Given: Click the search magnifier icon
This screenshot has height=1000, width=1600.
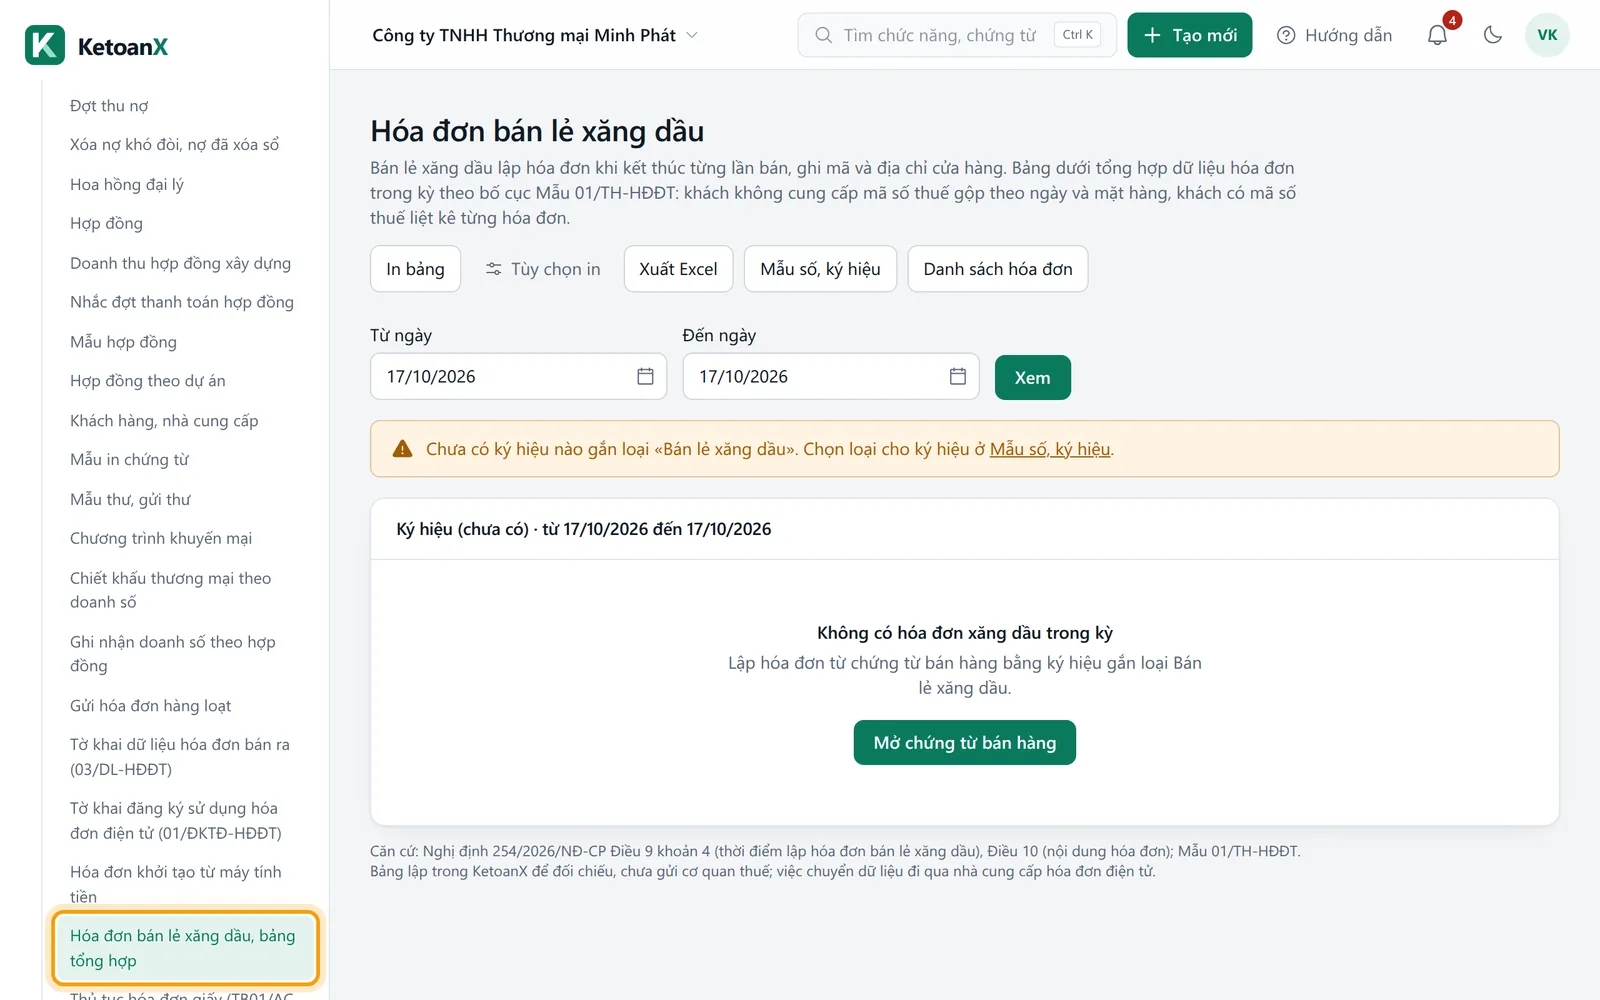Looking at the screenshot, I should point(823,35).
